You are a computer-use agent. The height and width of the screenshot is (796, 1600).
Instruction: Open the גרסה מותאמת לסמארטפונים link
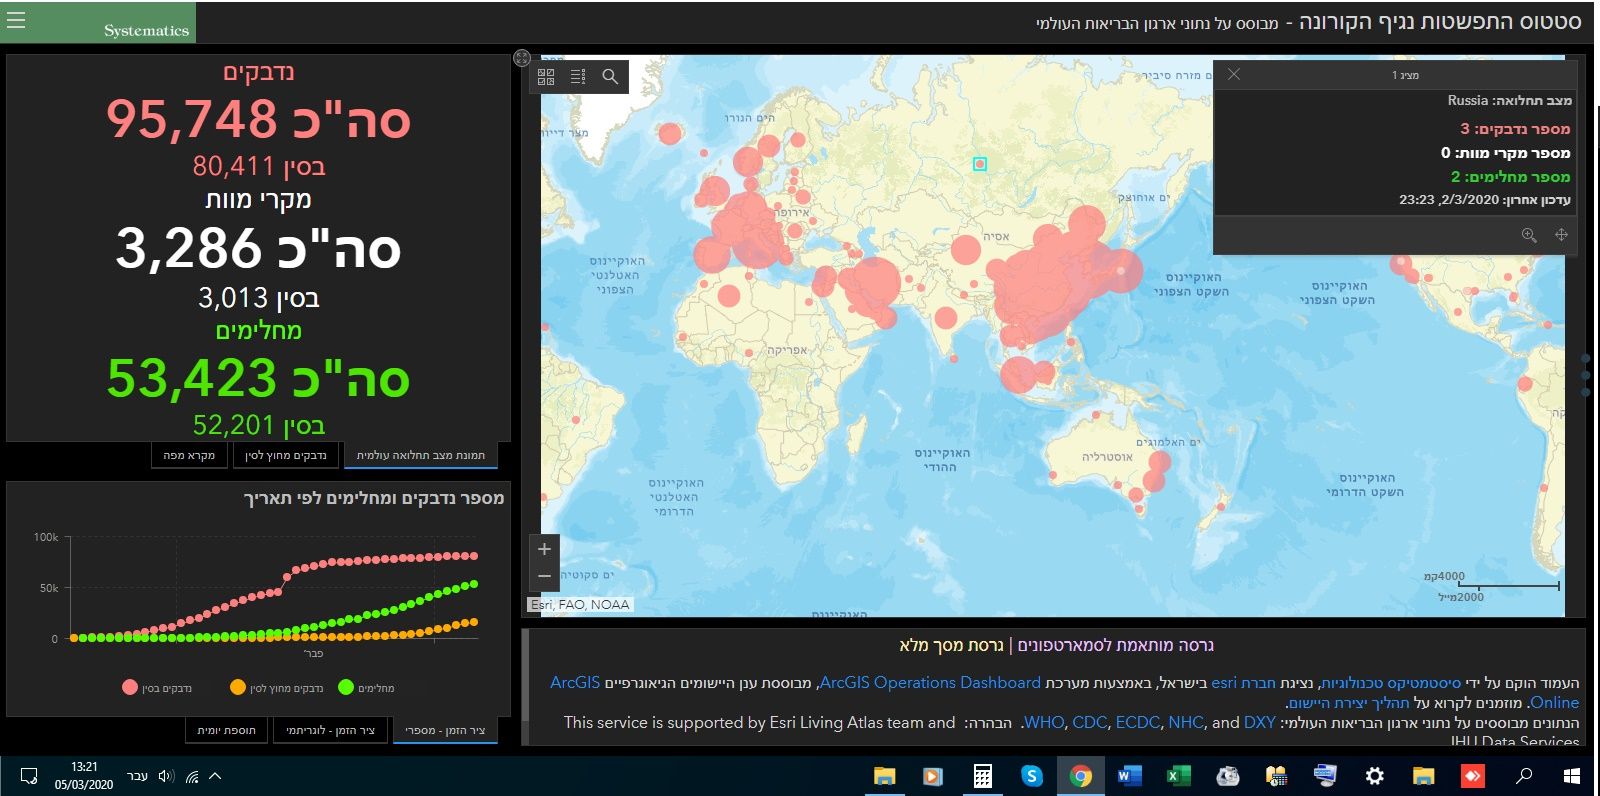click(x=1116, y=645)
